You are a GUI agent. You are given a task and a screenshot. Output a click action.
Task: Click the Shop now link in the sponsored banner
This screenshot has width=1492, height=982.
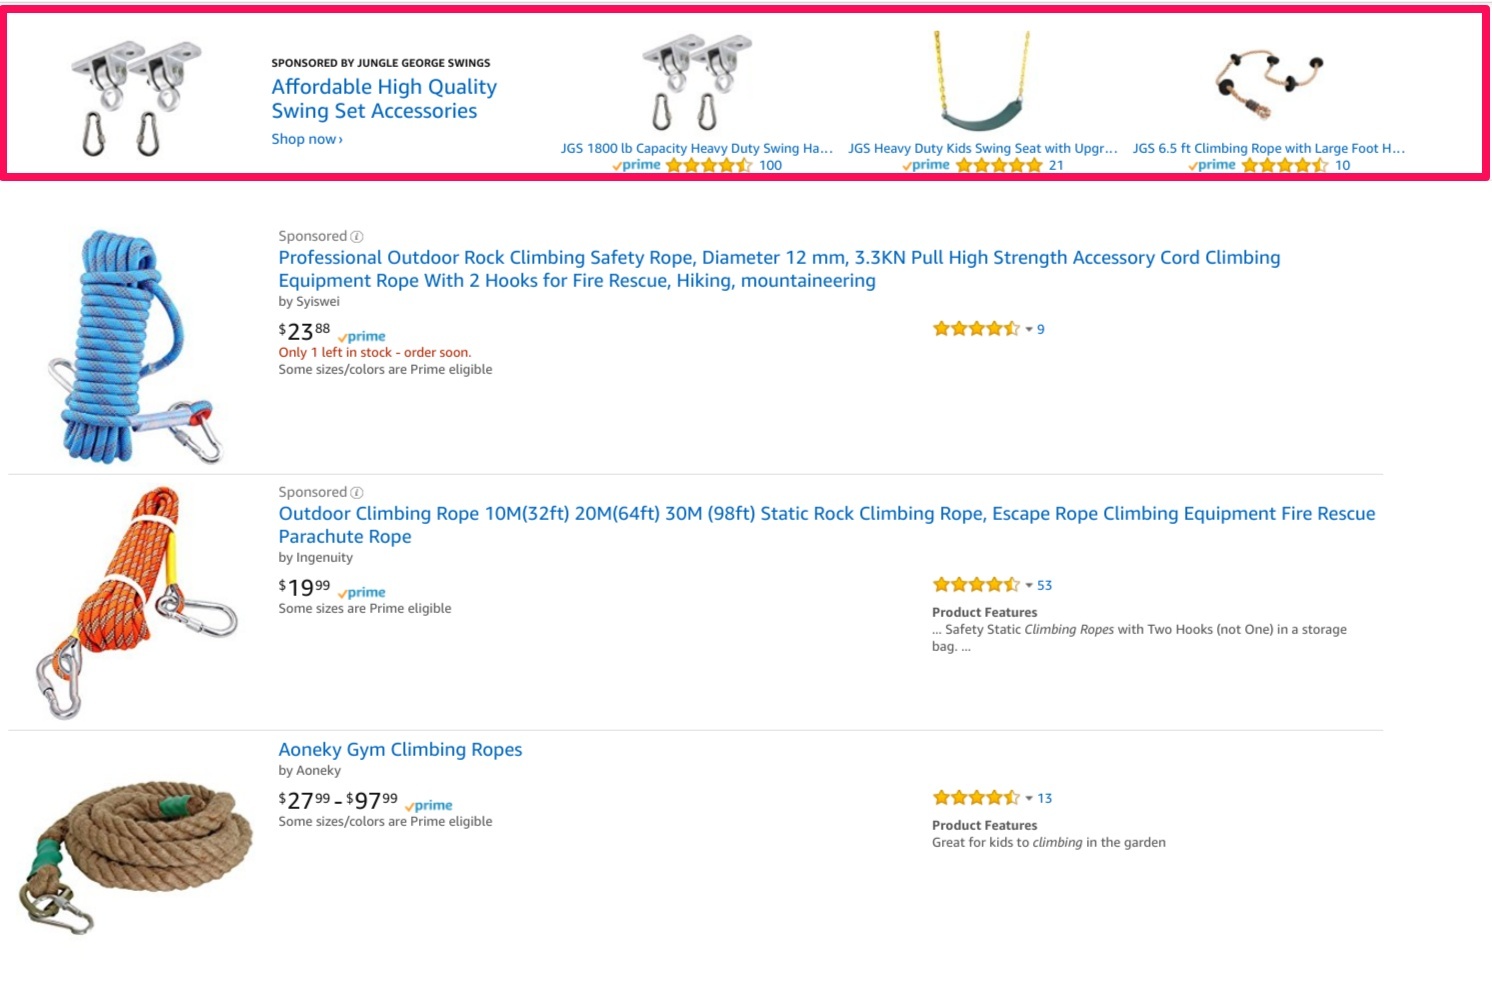[x=307, y=139]
